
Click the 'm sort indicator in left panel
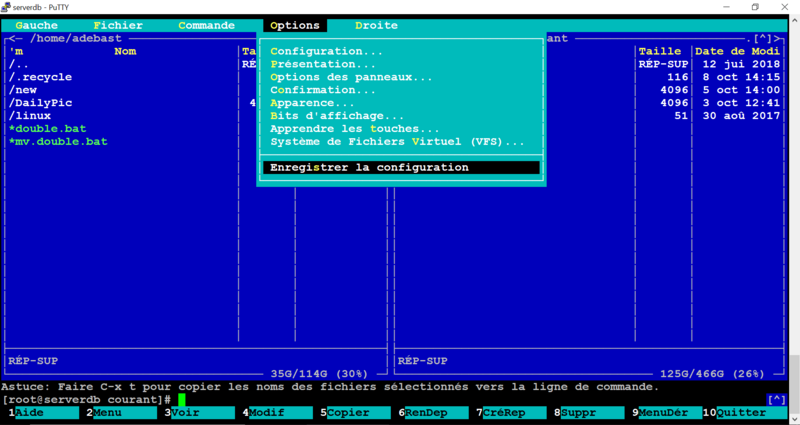click(16, 52)
